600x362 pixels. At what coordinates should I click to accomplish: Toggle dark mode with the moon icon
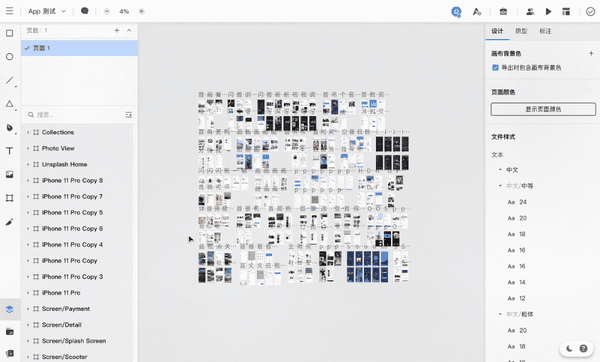coord(569,348)
